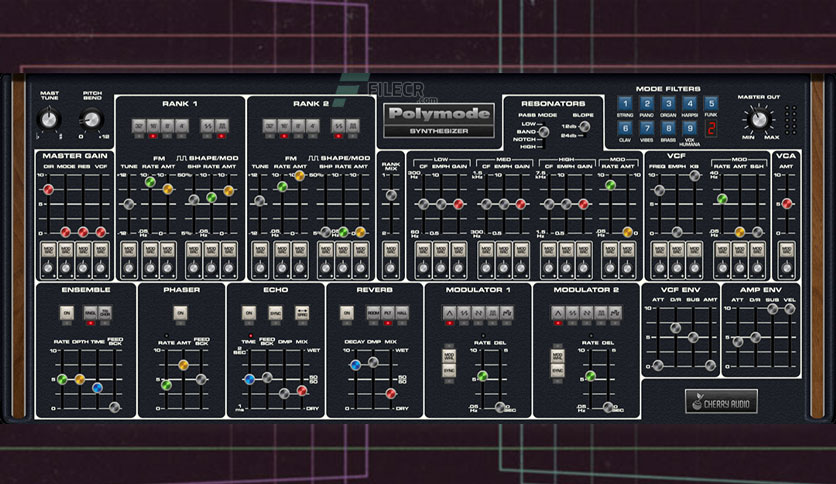Click the Reverb MIX red slider
The width and height of the screenshot is (836, 484).
click(391, 393)
